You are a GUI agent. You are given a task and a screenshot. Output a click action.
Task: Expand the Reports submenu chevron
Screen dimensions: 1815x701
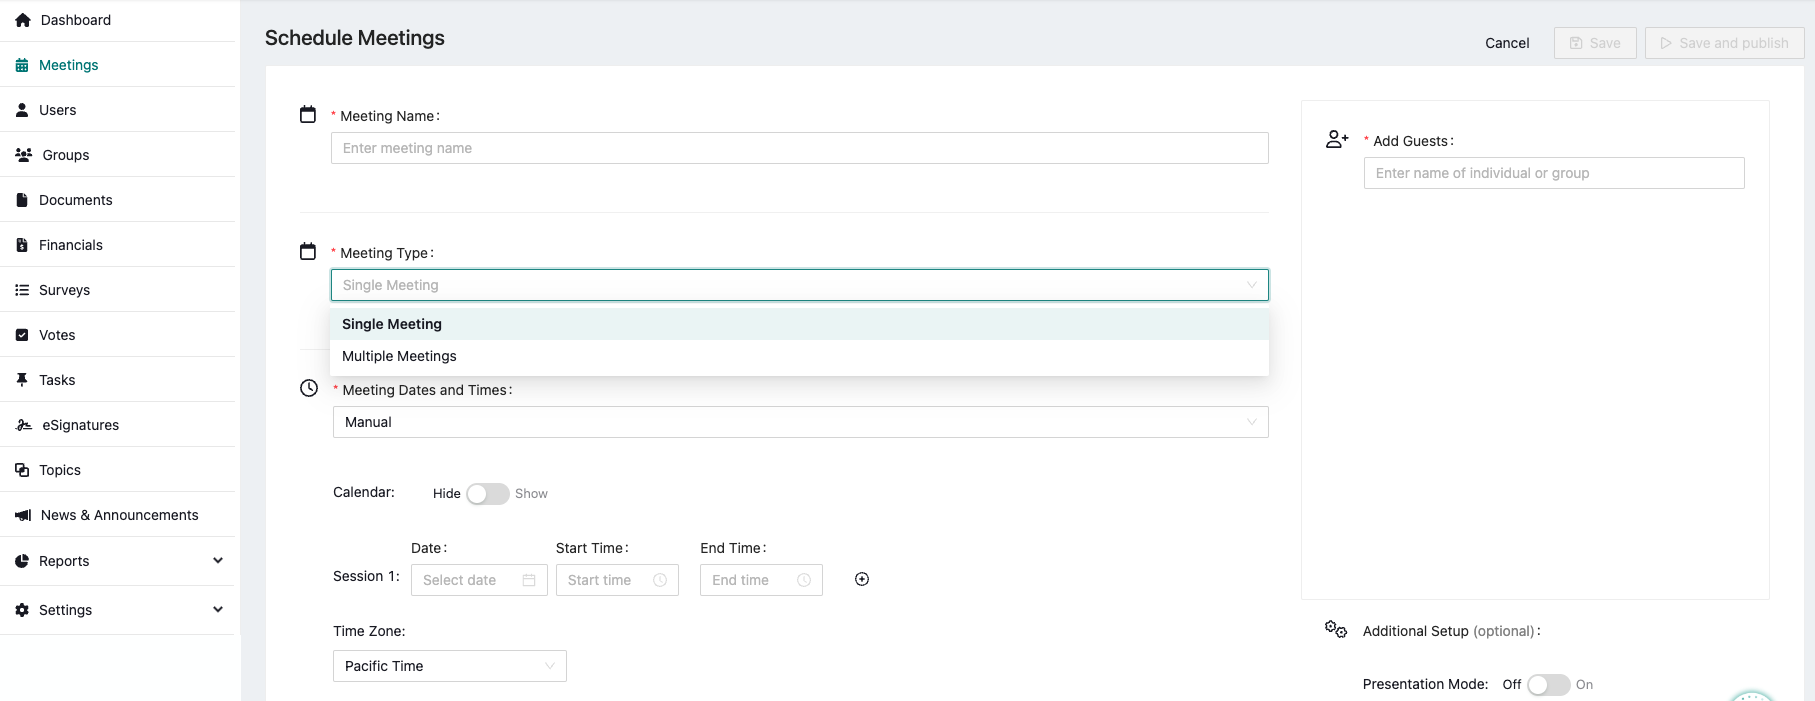(218, 561)
